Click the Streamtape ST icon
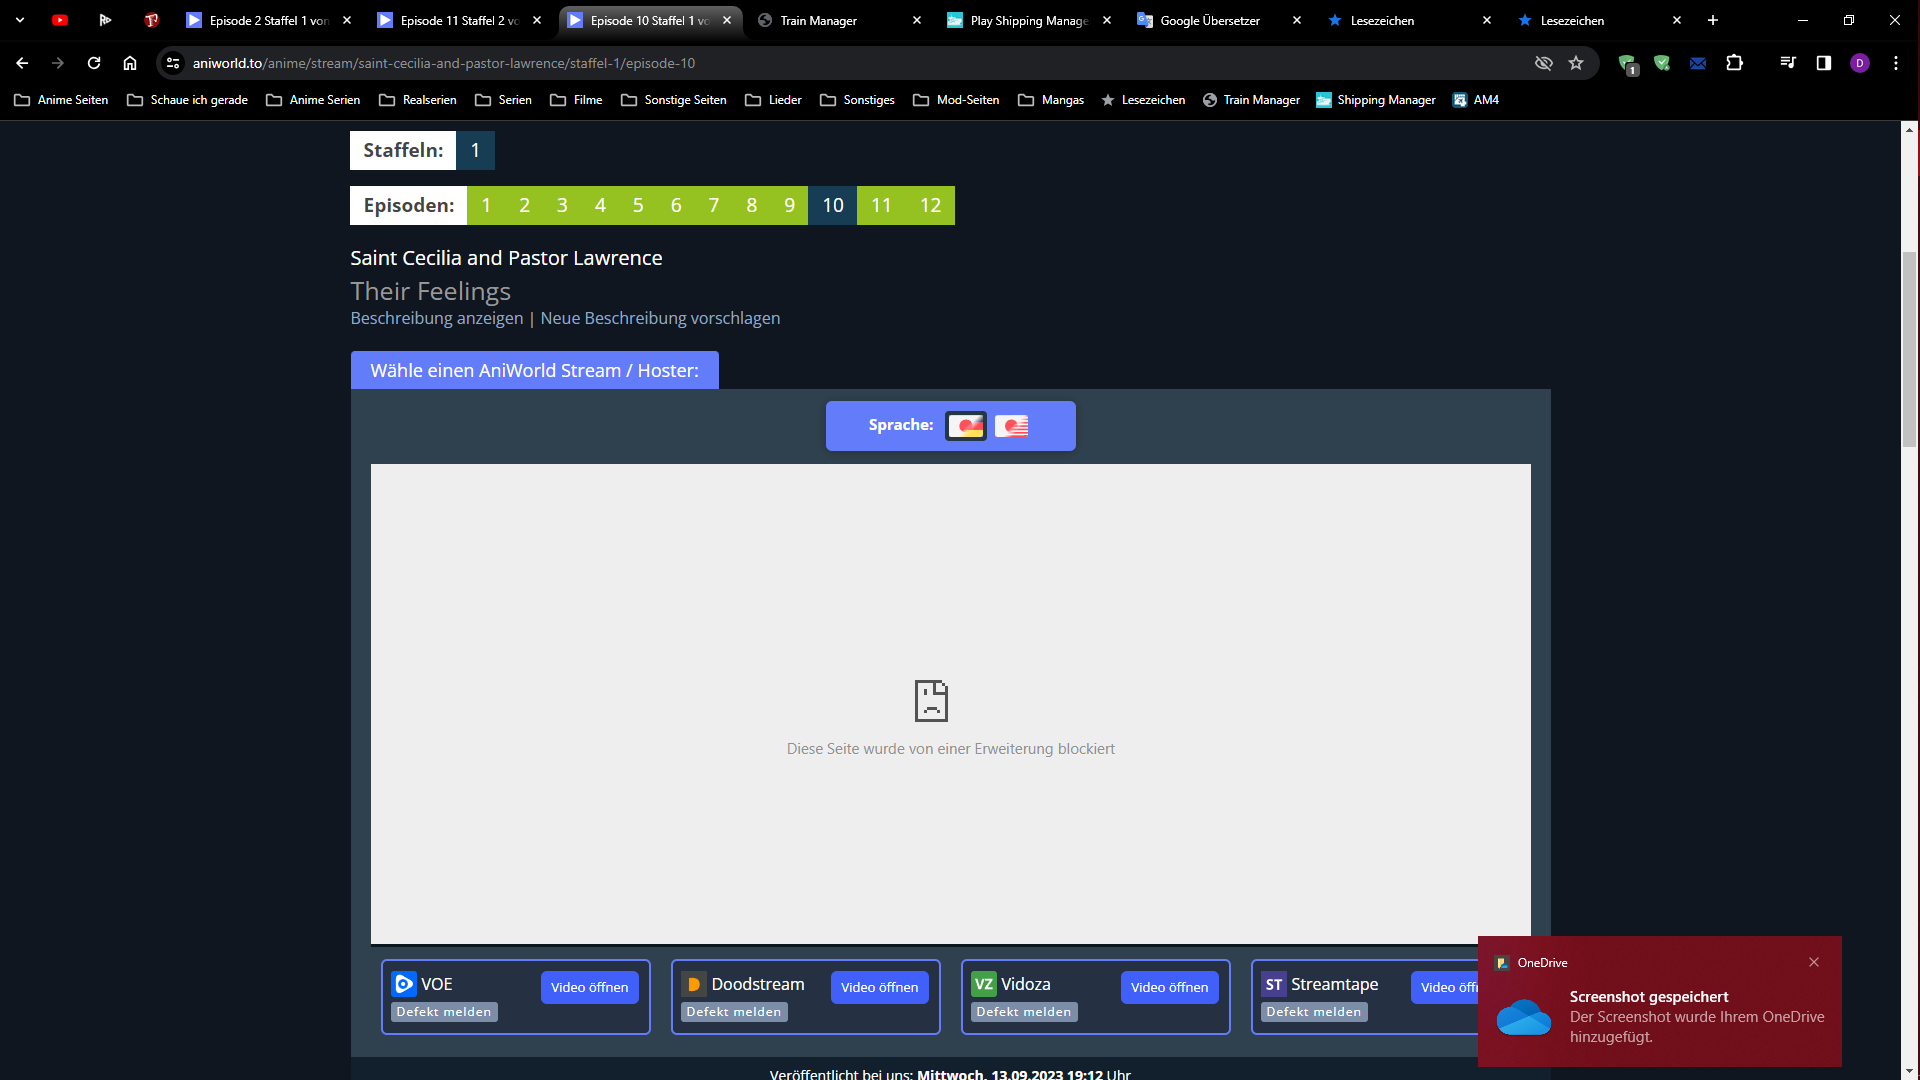 [1274, 984]
